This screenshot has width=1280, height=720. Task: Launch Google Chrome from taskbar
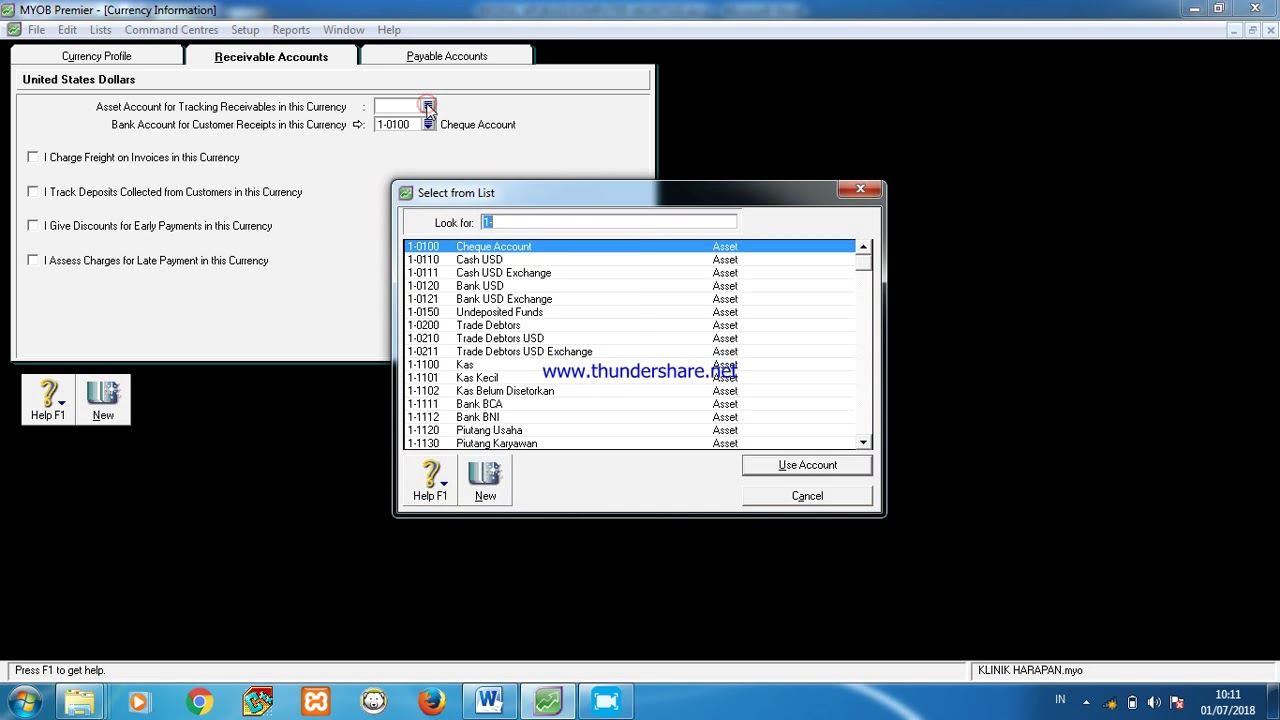pyautogui.click(x=199, y=702)
